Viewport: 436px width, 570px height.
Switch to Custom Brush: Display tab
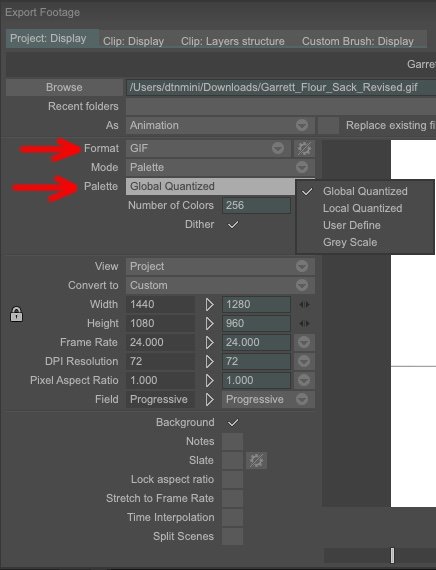tap(358, 41)
